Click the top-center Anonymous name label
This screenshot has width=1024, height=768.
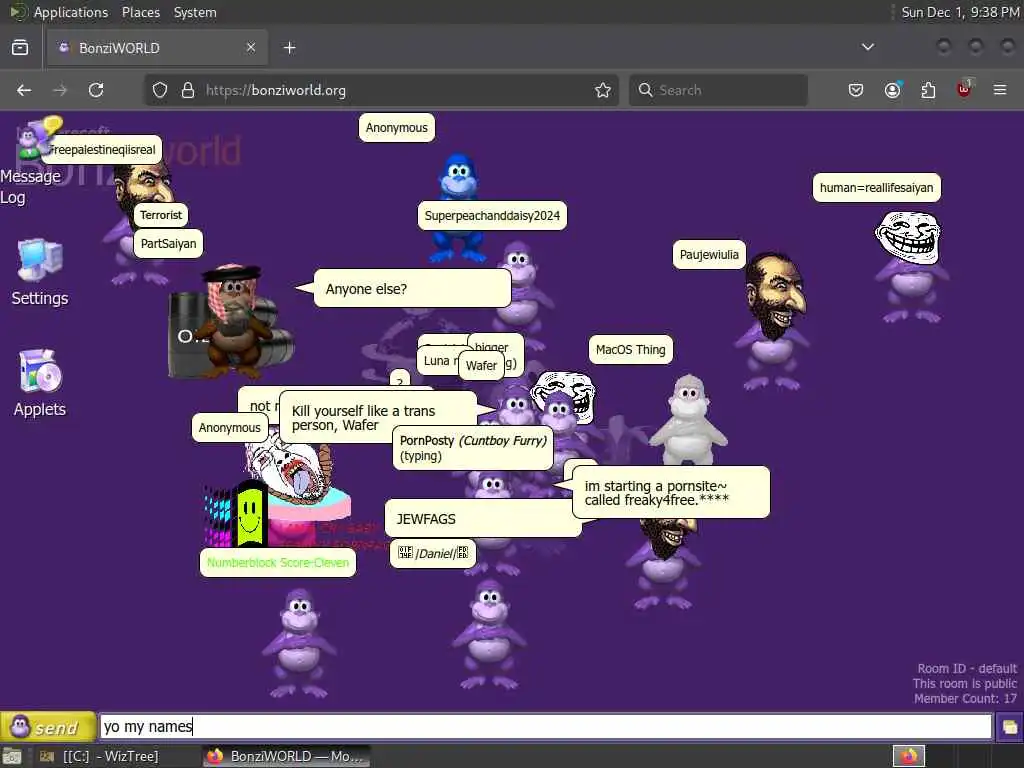[x=396, y=127]
